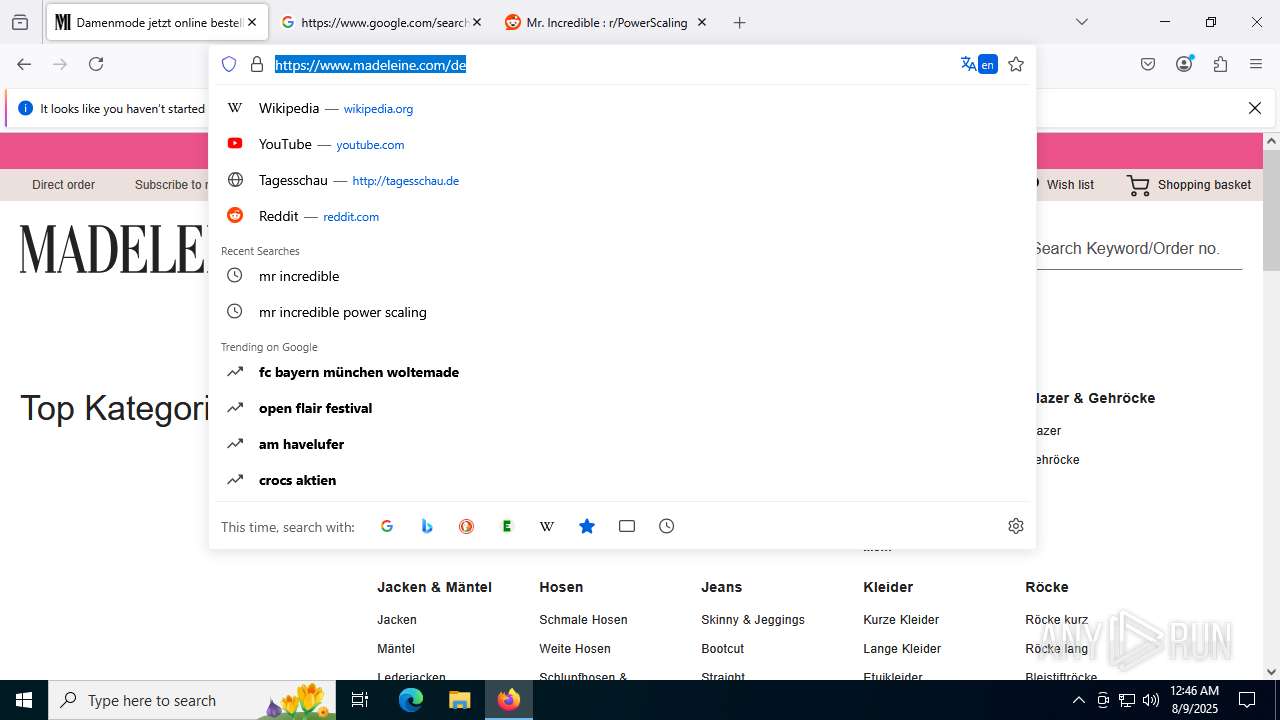Screen dimensions: 1280x720
Task: Click the Firefox View icon
Action: pyautogui.click(x=20, y=22)
